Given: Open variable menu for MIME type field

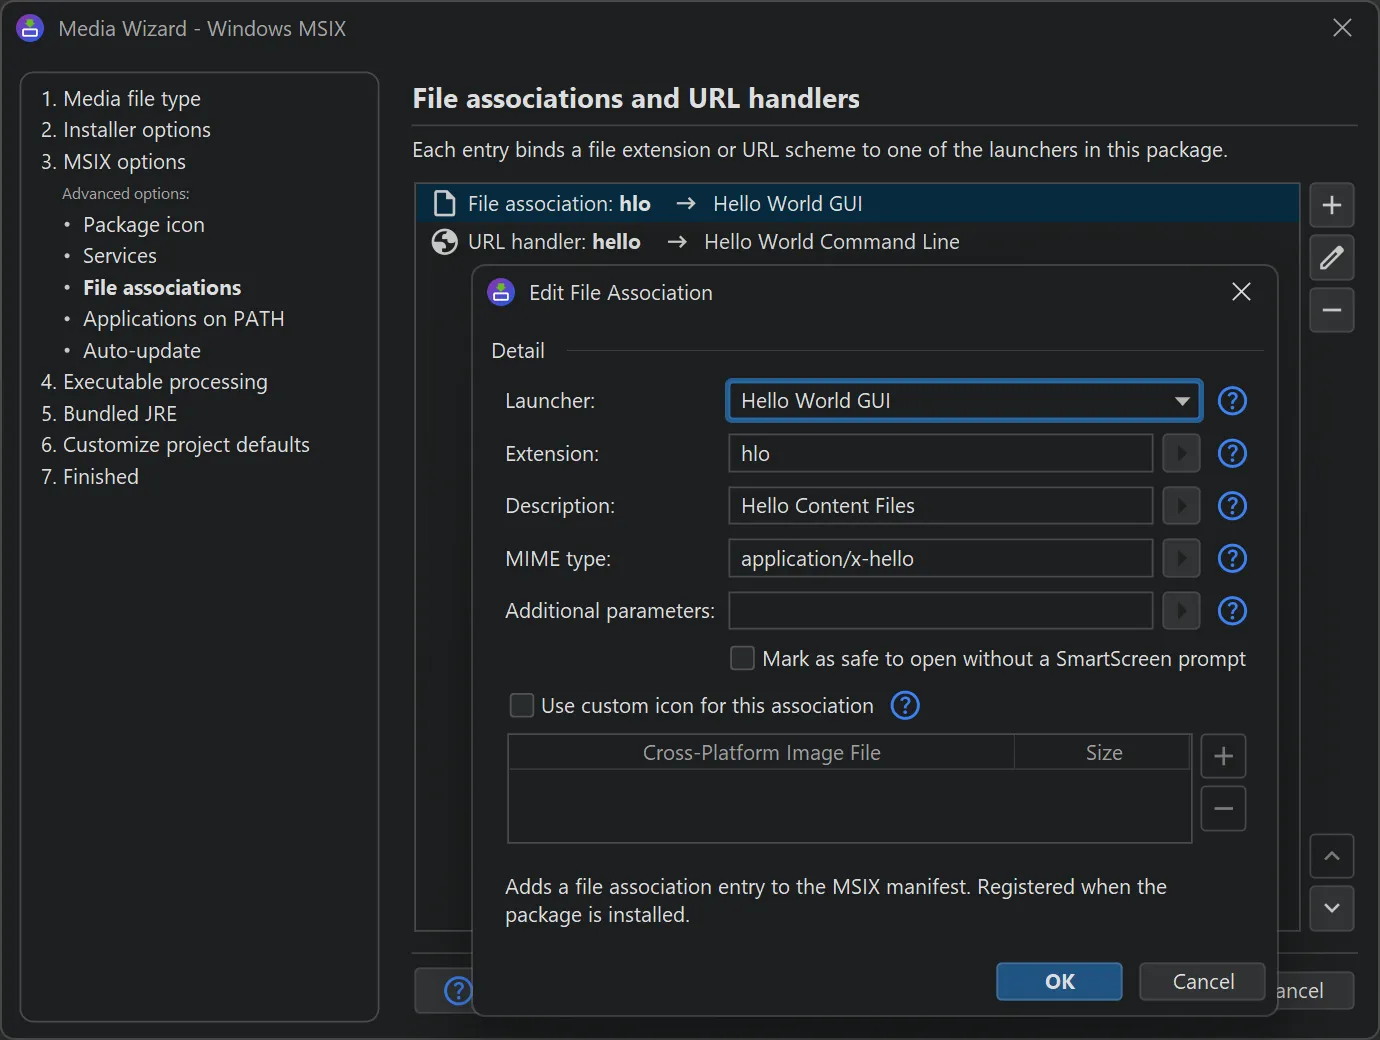Looking at the screenshot, I should (1181, 558).
